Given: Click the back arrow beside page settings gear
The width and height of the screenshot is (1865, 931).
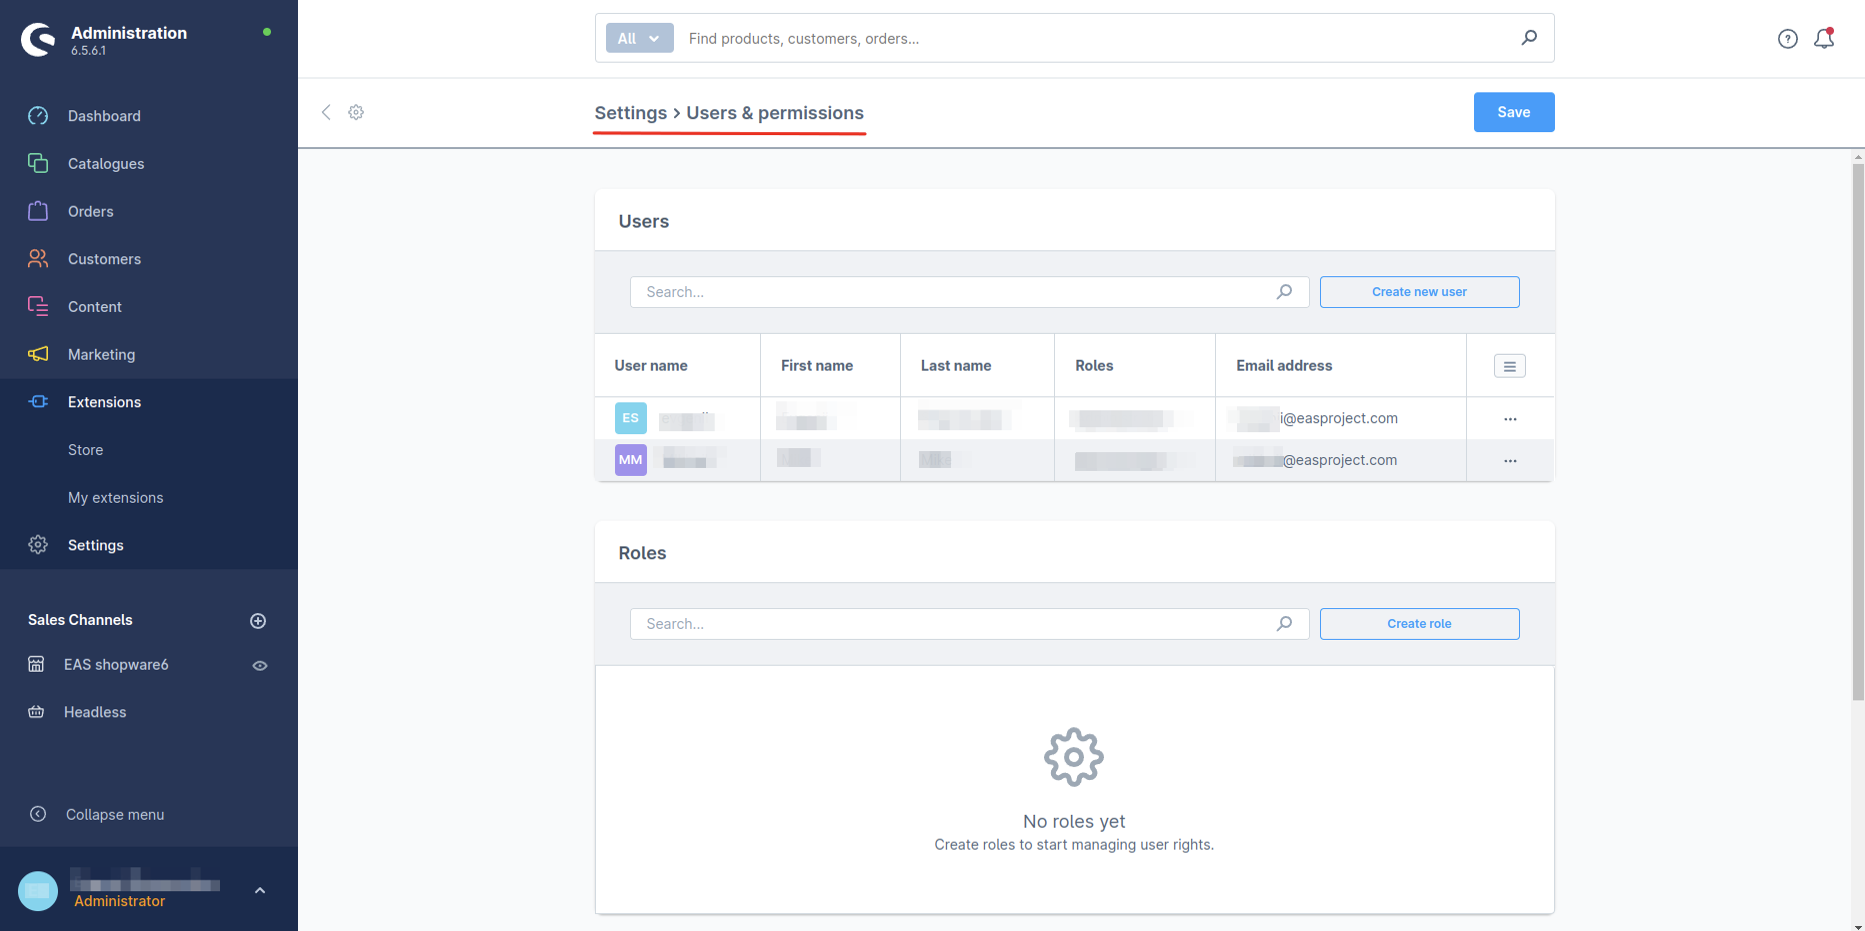Looking at the screenshot, I should tap(326, 112).
